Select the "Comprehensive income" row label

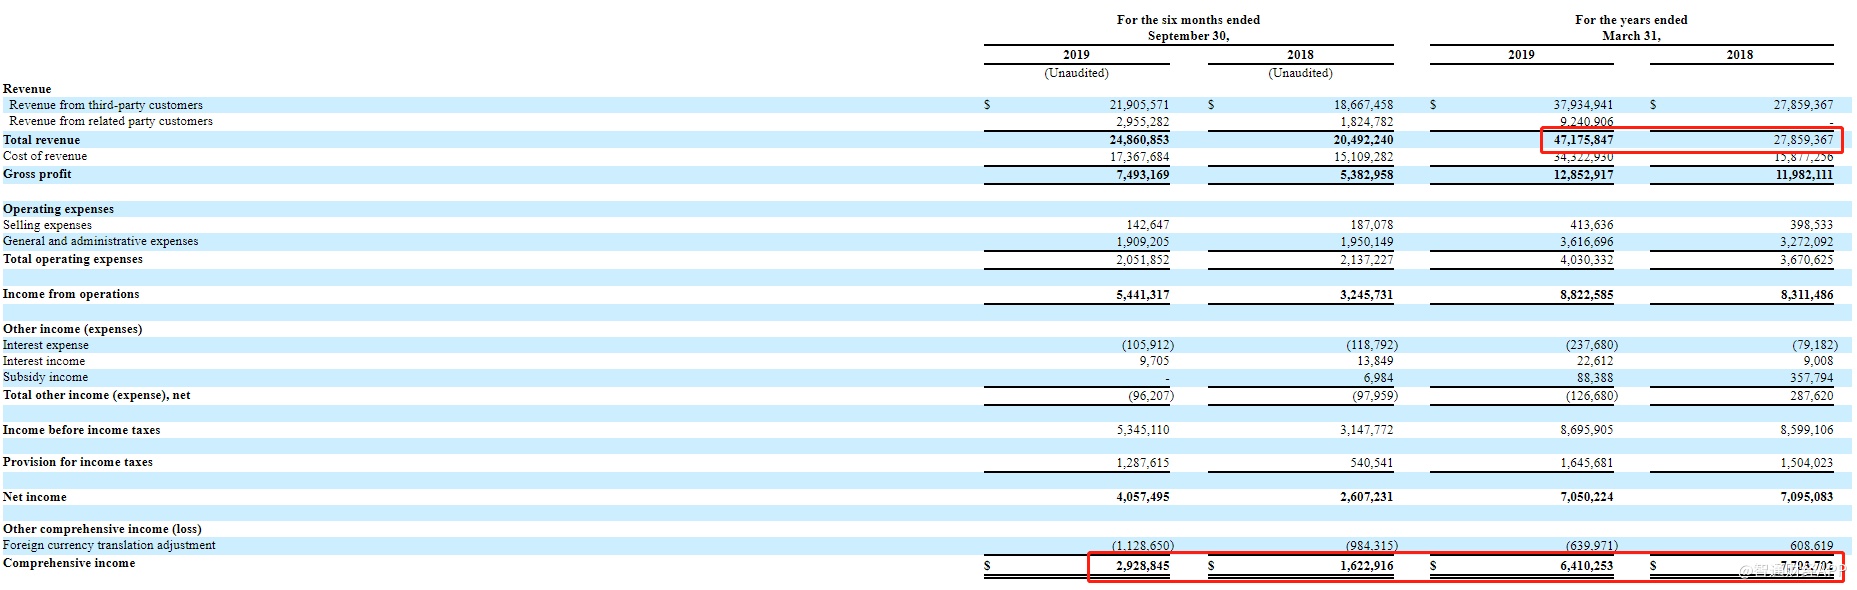69,563
